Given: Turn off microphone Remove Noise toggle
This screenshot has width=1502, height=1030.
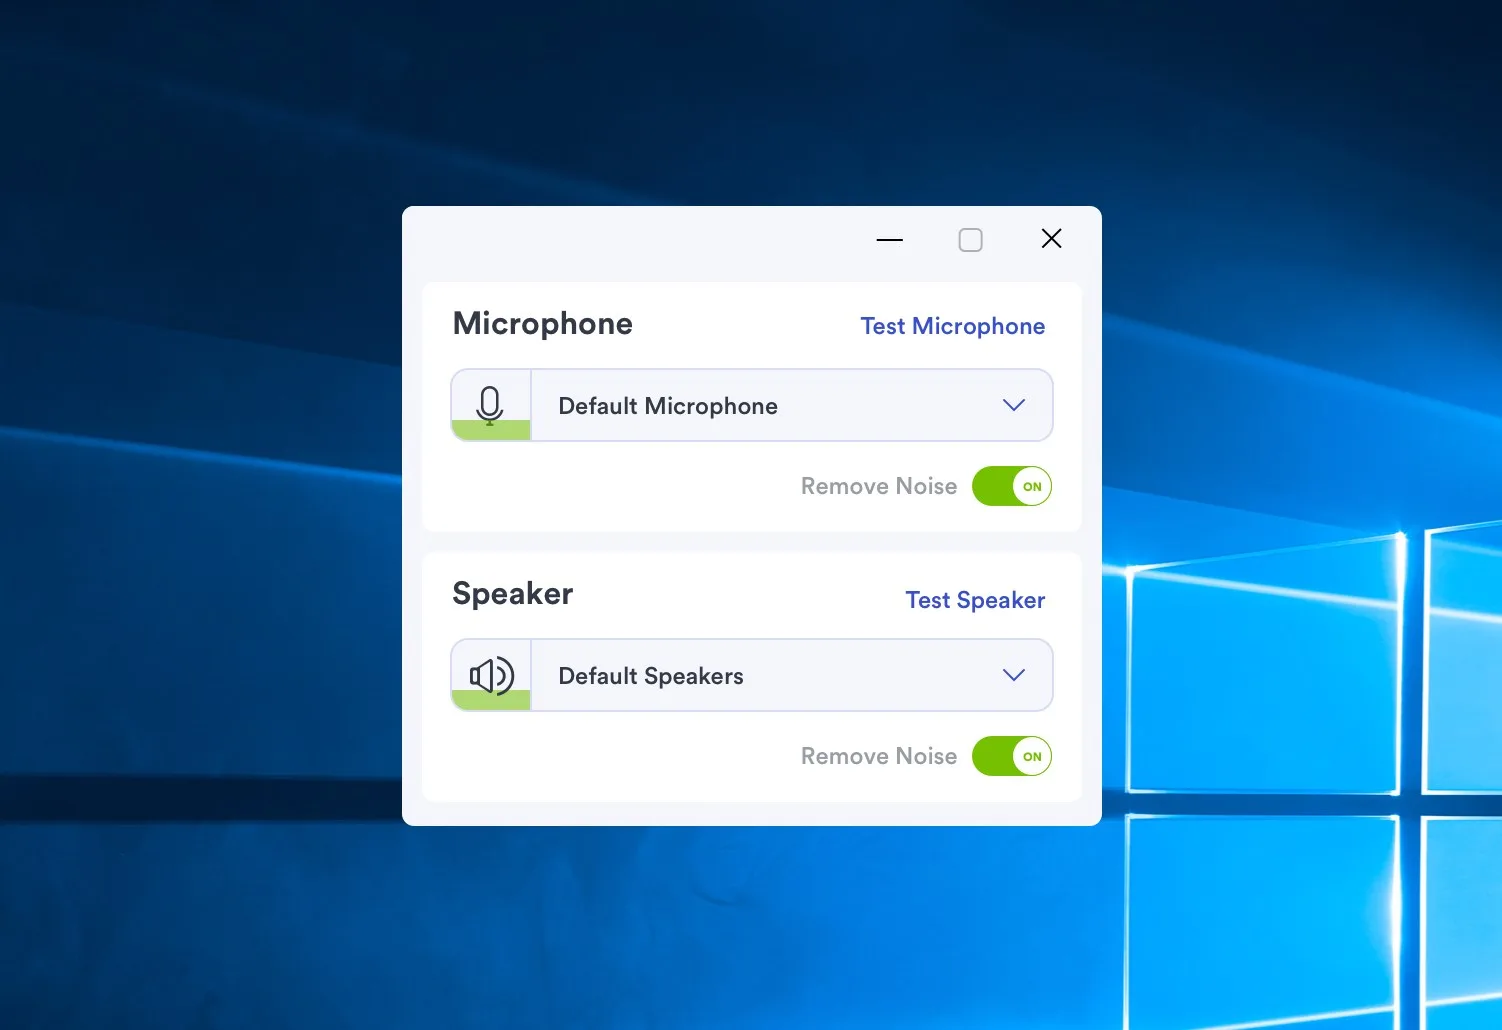Looking at the screenshot, I should [x=1012, y=486].
